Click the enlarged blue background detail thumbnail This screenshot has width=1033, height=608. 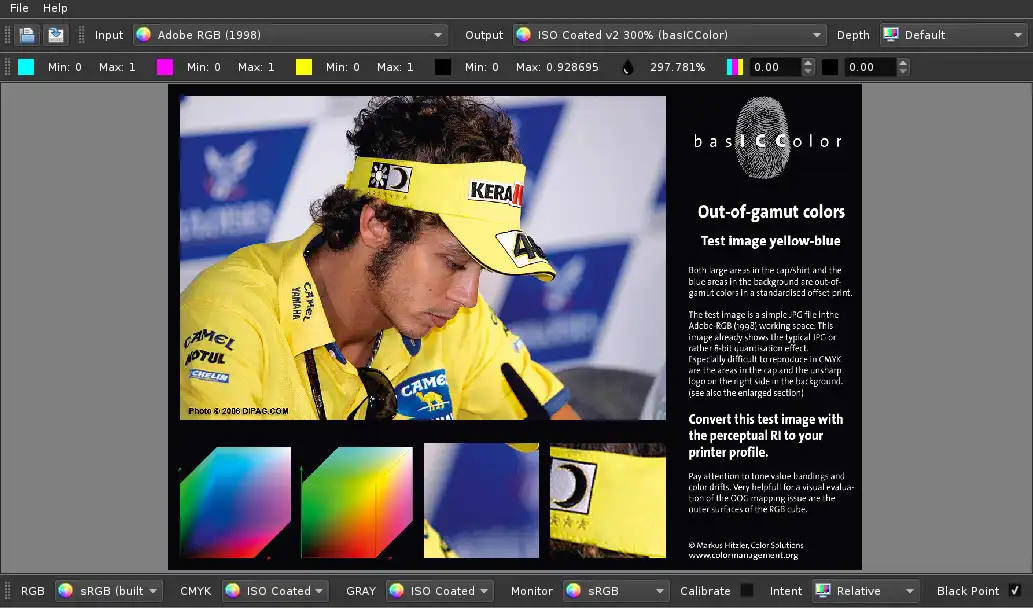(x=481, y=501)
